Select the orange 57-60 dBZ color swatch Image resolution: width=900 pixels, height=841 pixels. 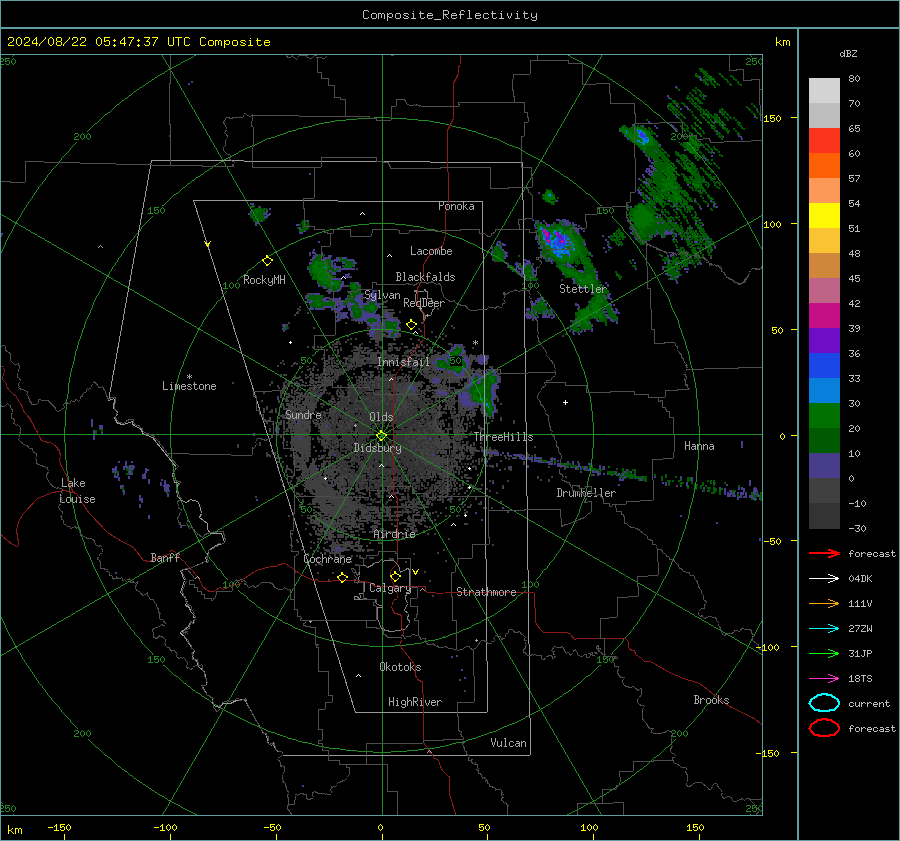tap(824, 166)
